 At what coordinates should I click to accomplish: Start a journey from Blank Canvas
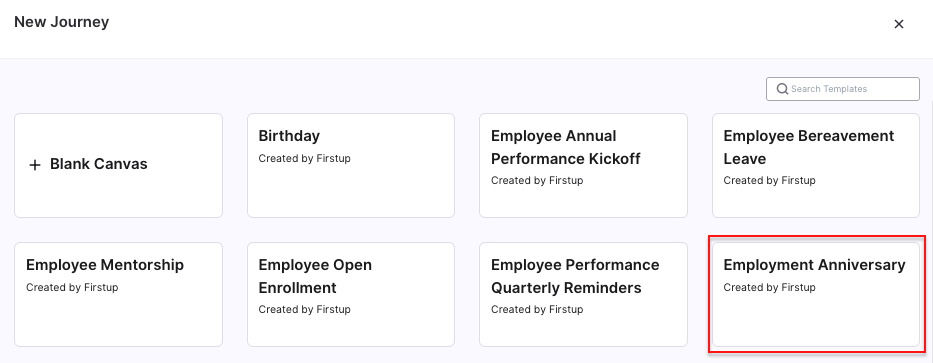[118, 165]
